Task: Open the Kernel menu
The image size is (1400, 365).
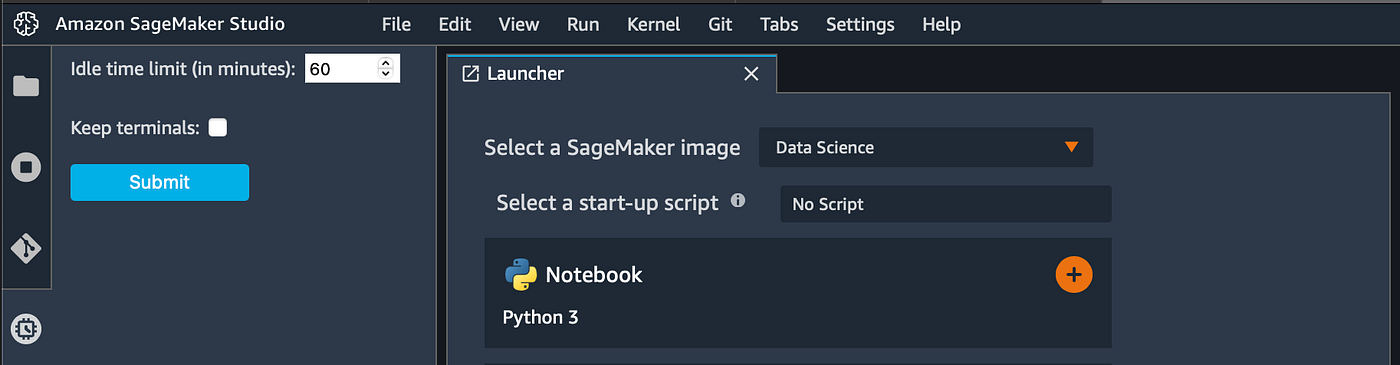Action: pos(653,24)
